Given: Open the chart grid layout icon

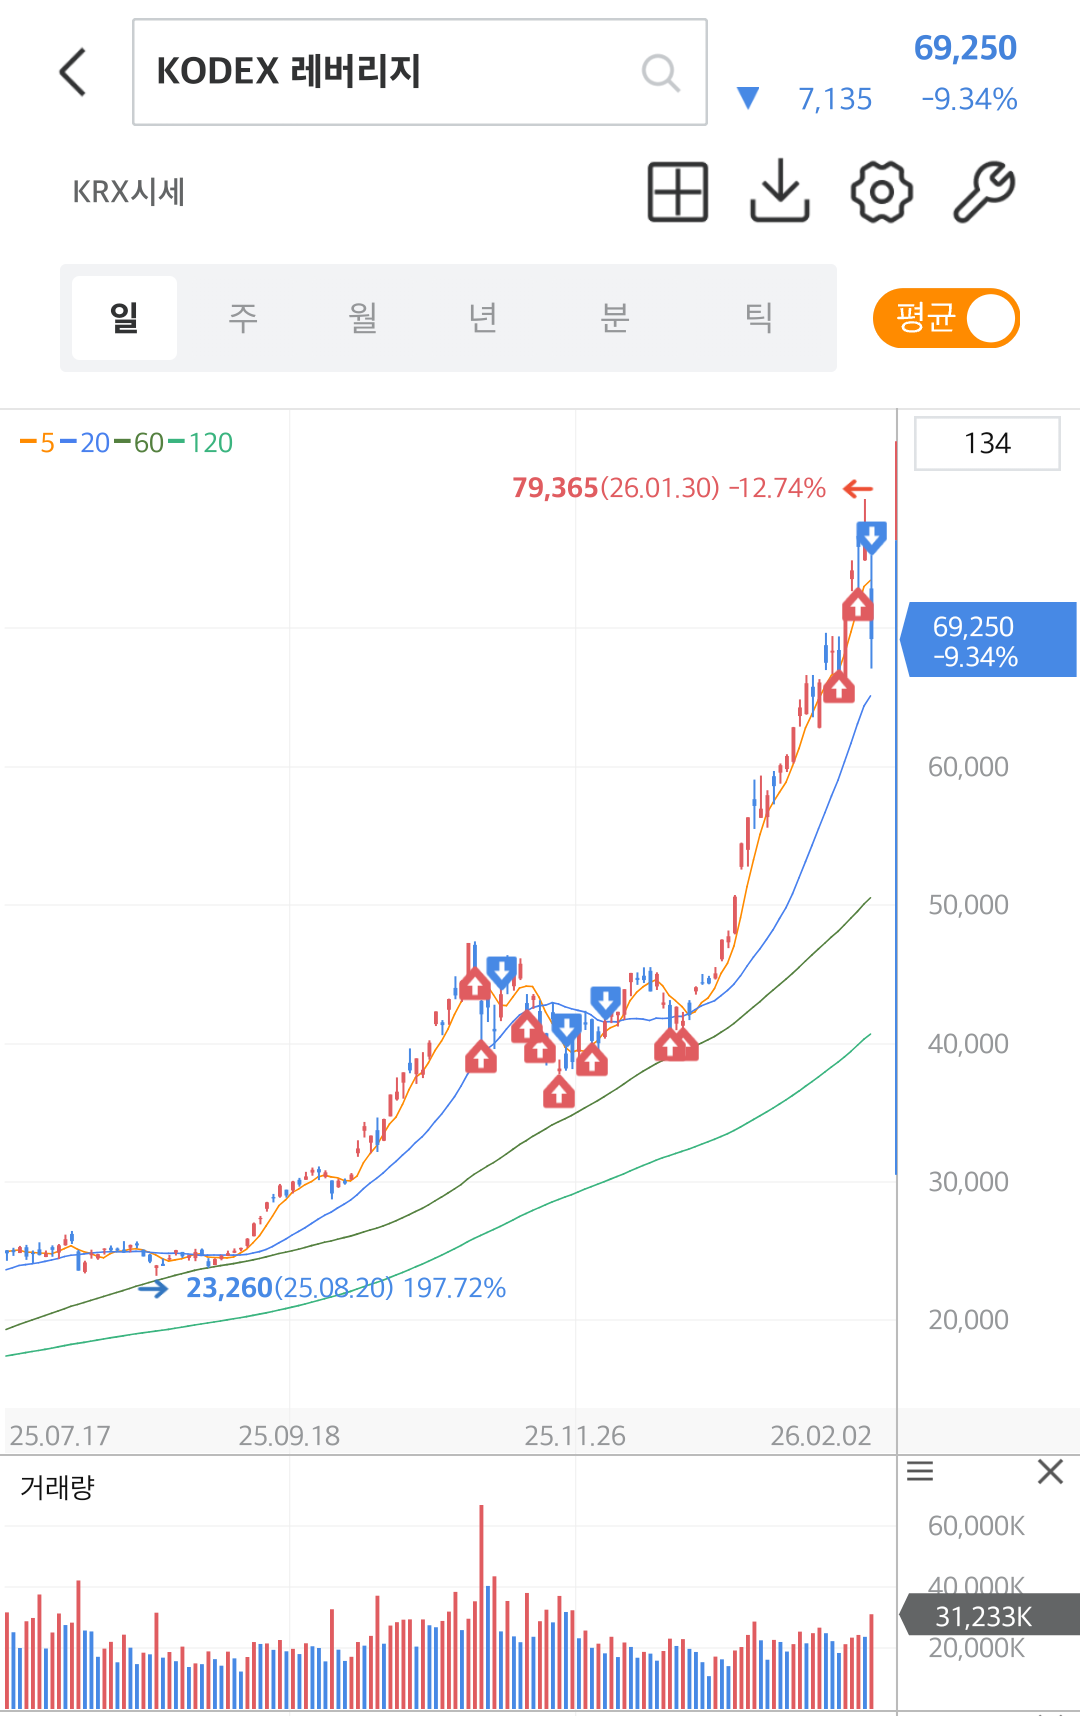Looking at the screenshot, I should (x=678, y=191).
